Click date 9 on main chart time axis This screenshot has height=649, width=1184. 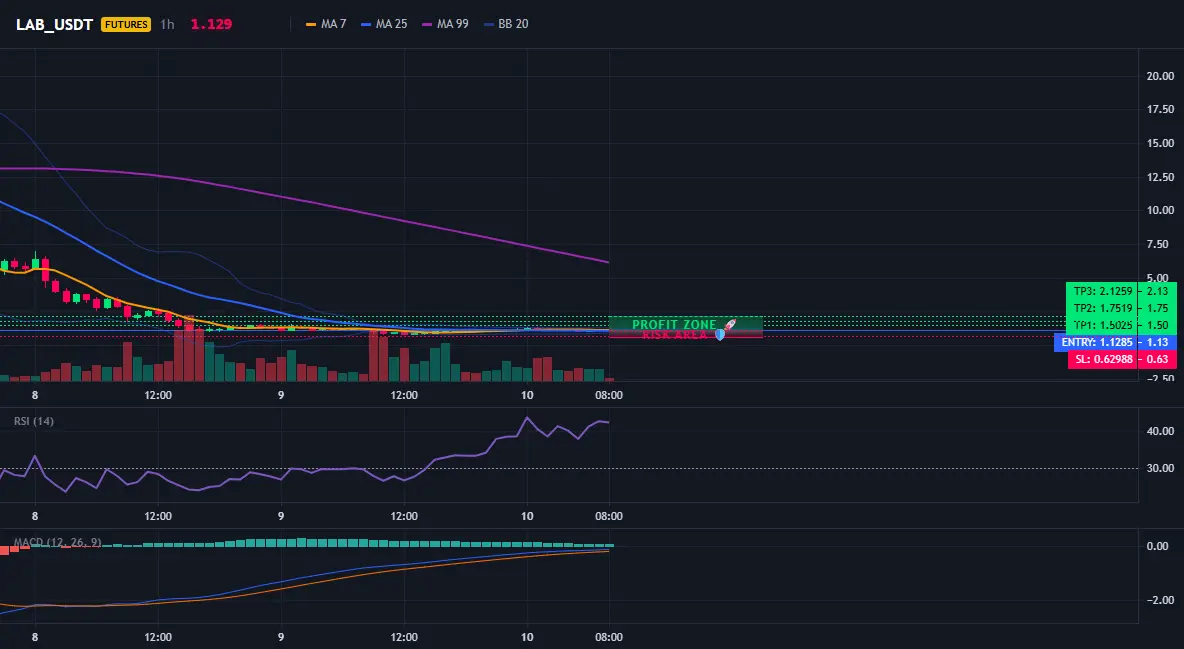tap(281, 395)
